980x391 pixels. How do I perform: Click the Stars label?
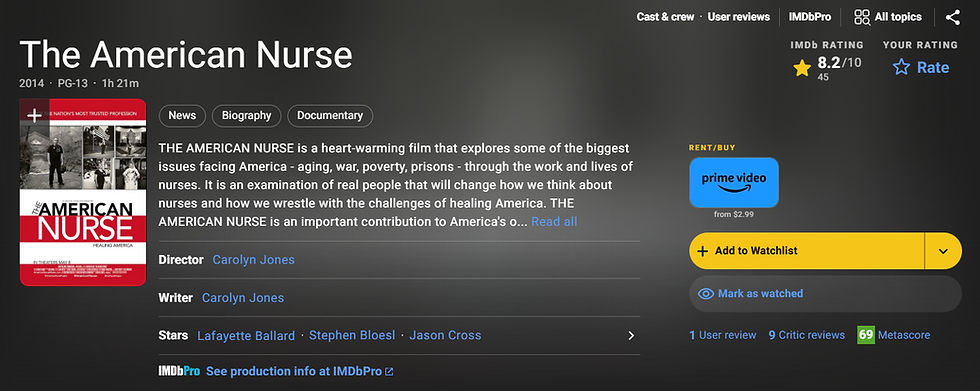173,335
